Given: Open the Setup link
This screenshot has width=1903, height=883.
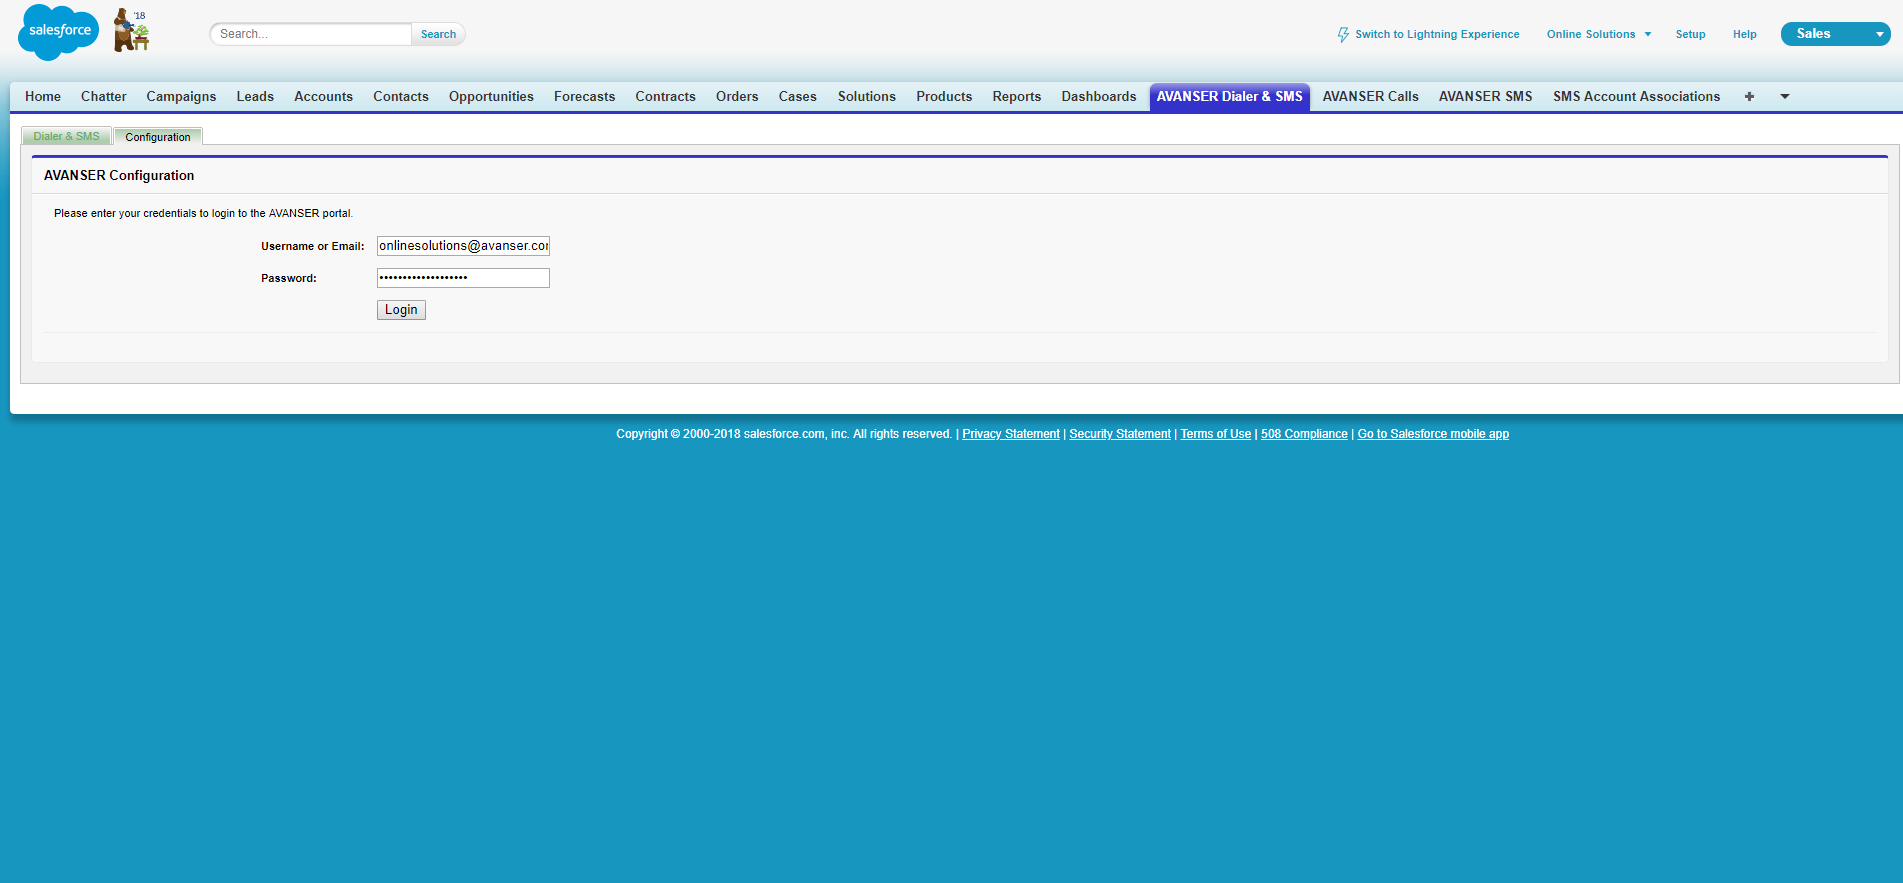Looking at the screenshot, I should [1690, 34].
